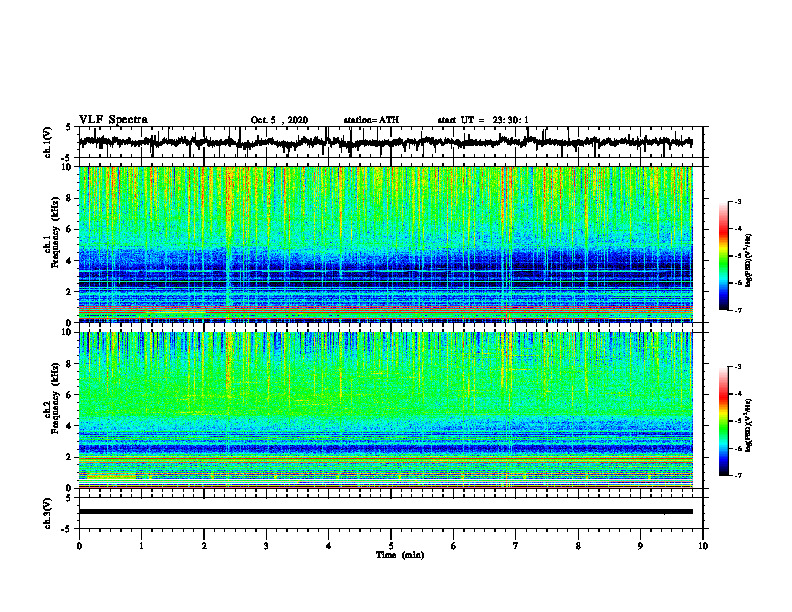Click the '-3' tick on upper colorbar

click(x=737, y=201)
